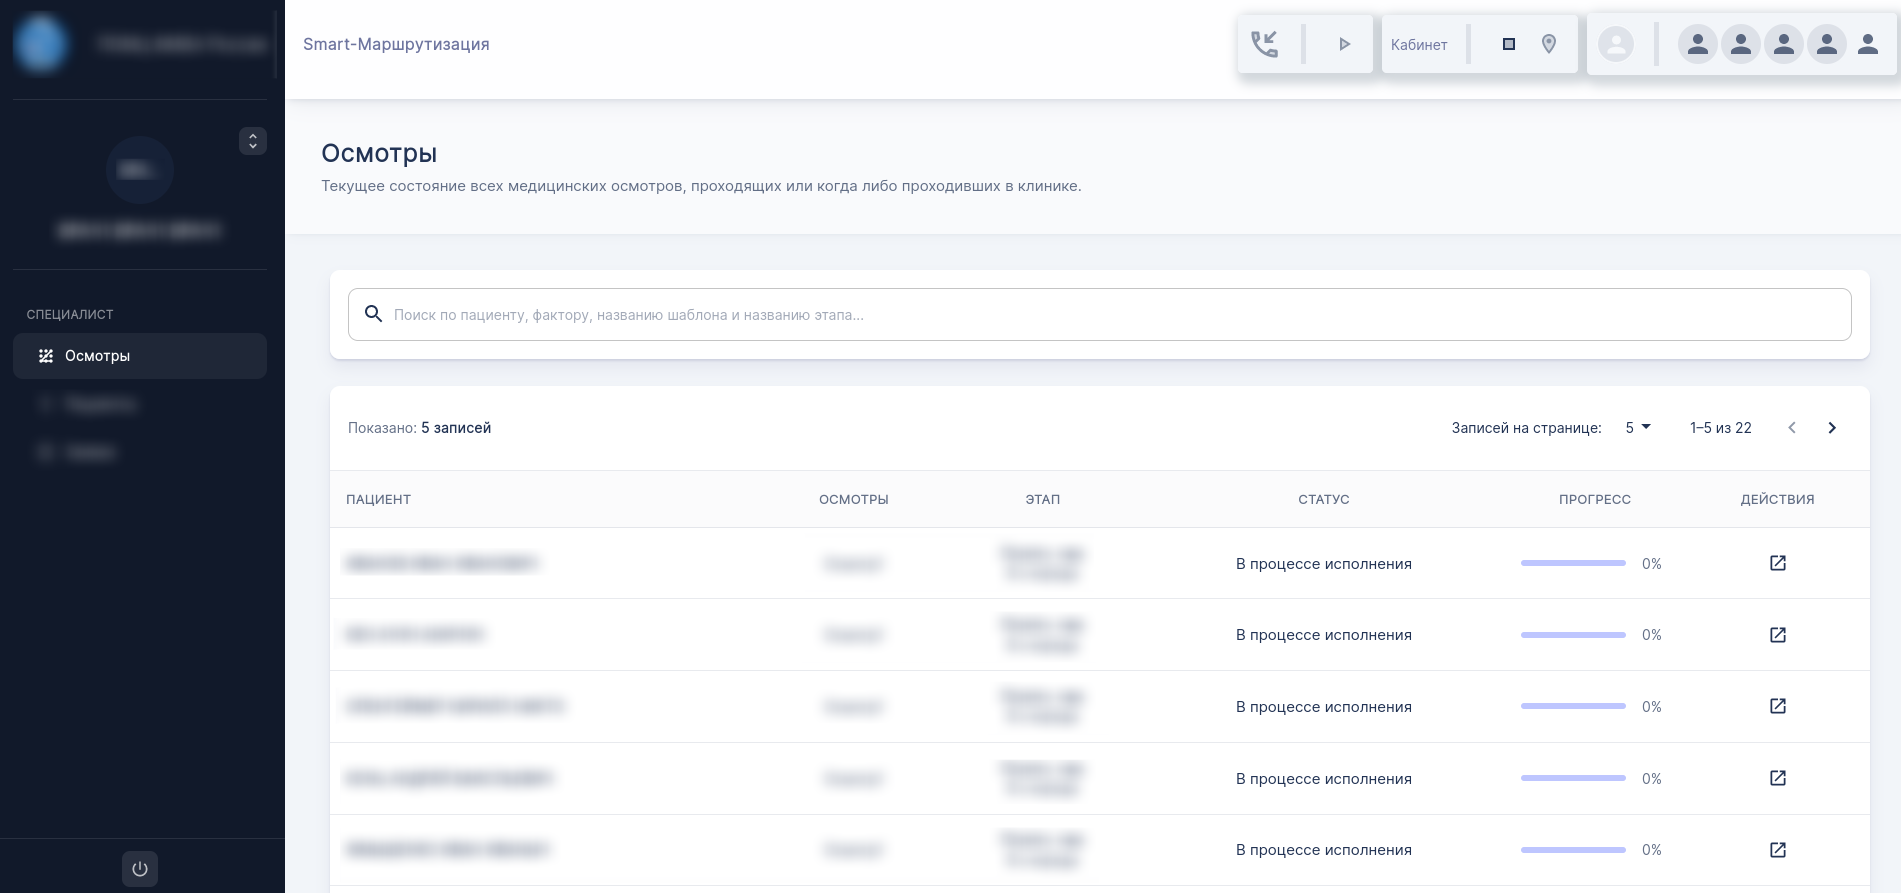Viewport: 1901px width, 893px height.
Task: Open first patient row action icon
Action: [1777, 563]
